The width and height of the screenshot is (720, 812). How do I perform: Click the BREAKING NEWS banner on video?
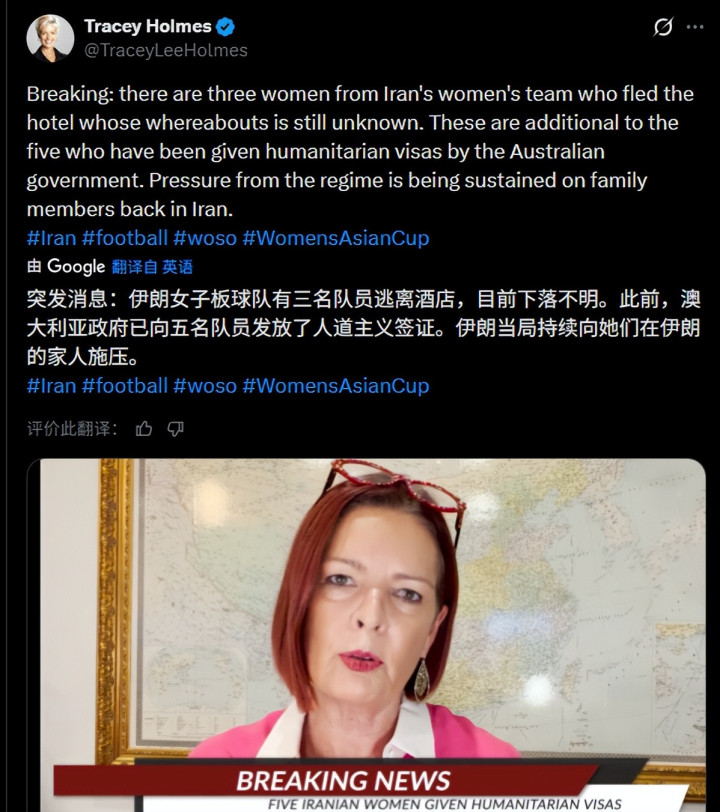click(344, 781)
